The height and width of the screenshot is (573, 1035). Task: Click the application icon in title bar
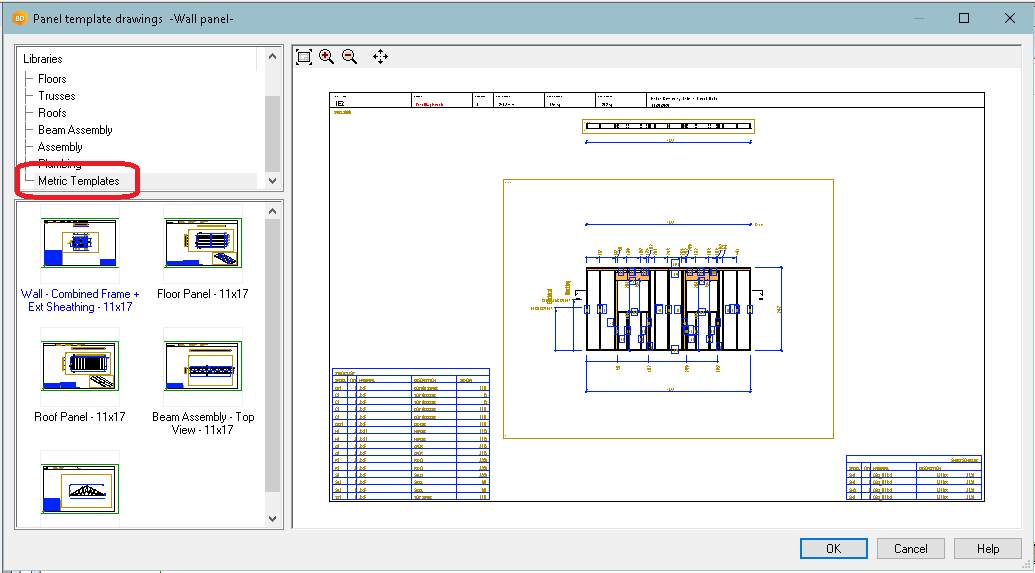[x=18, y=18]
